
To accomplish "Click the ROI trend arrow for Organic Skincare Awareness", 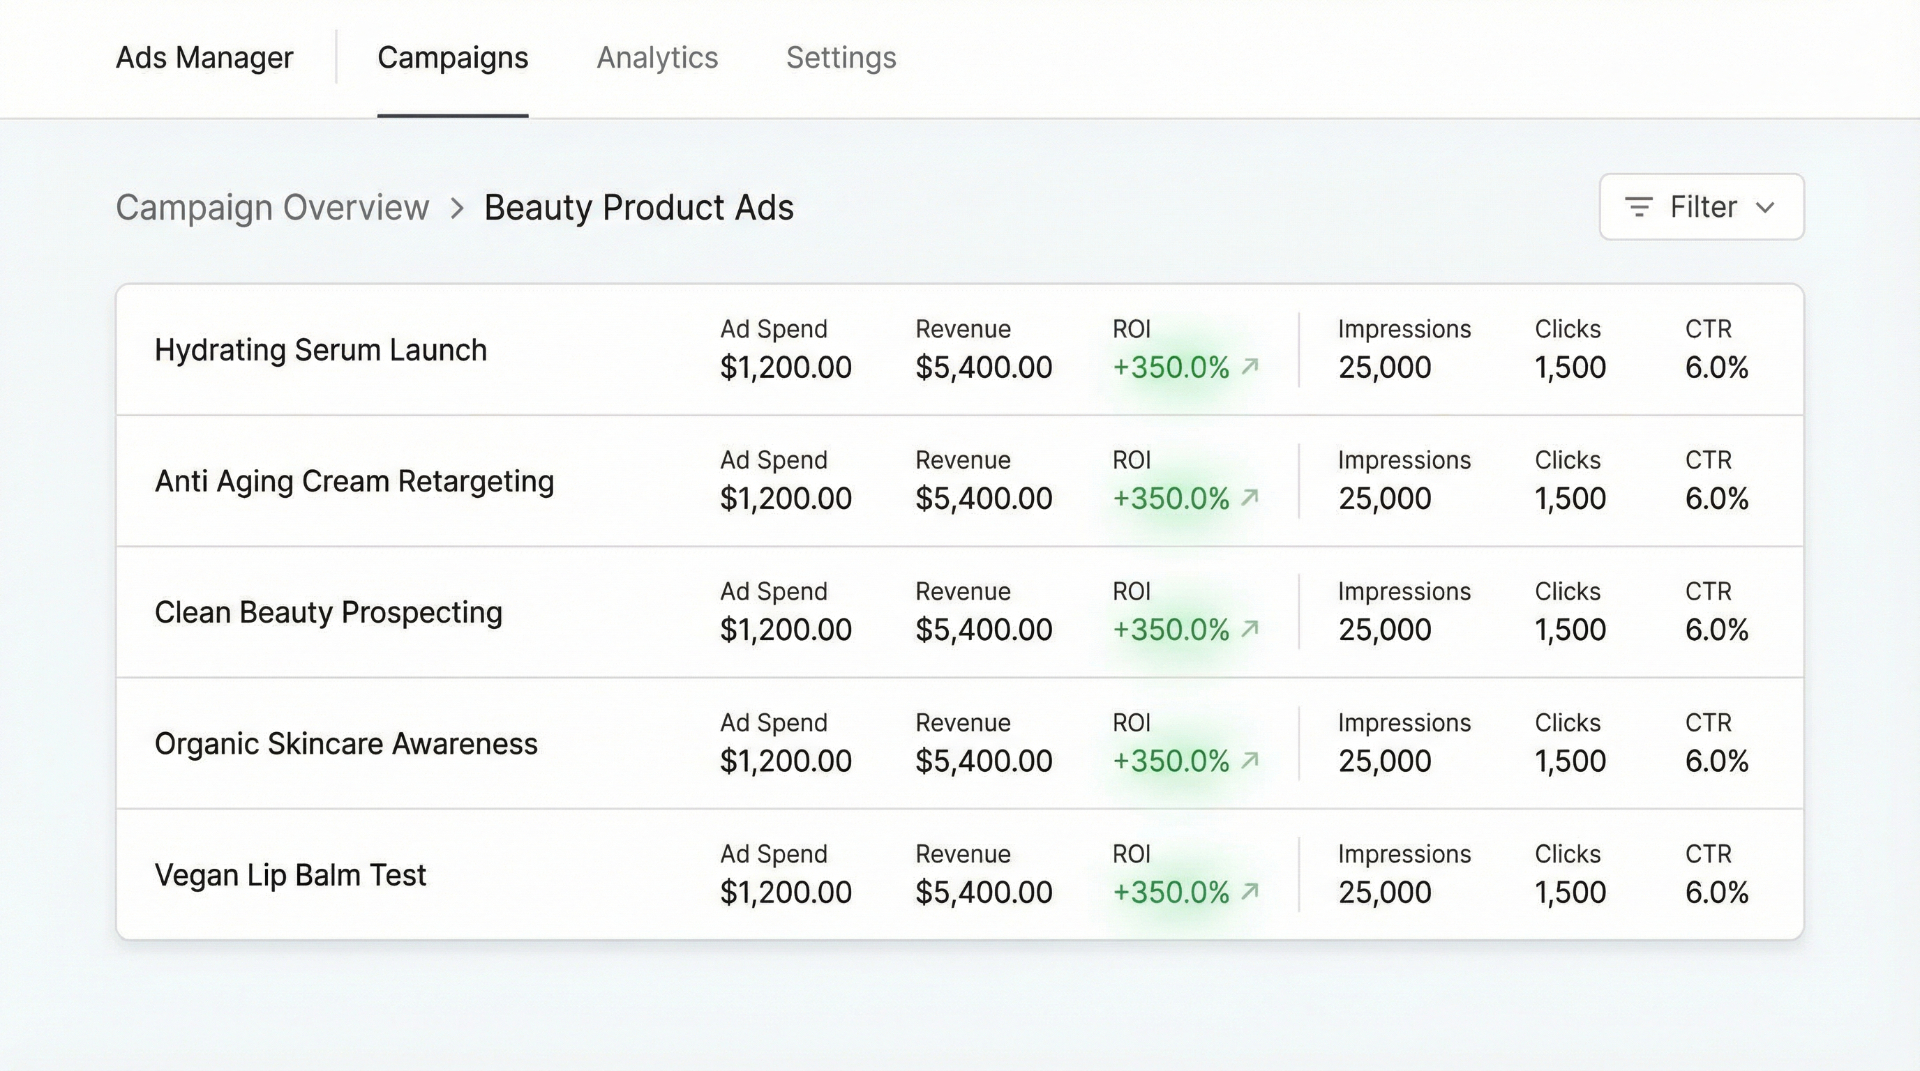I will (x=1248, y=761).
